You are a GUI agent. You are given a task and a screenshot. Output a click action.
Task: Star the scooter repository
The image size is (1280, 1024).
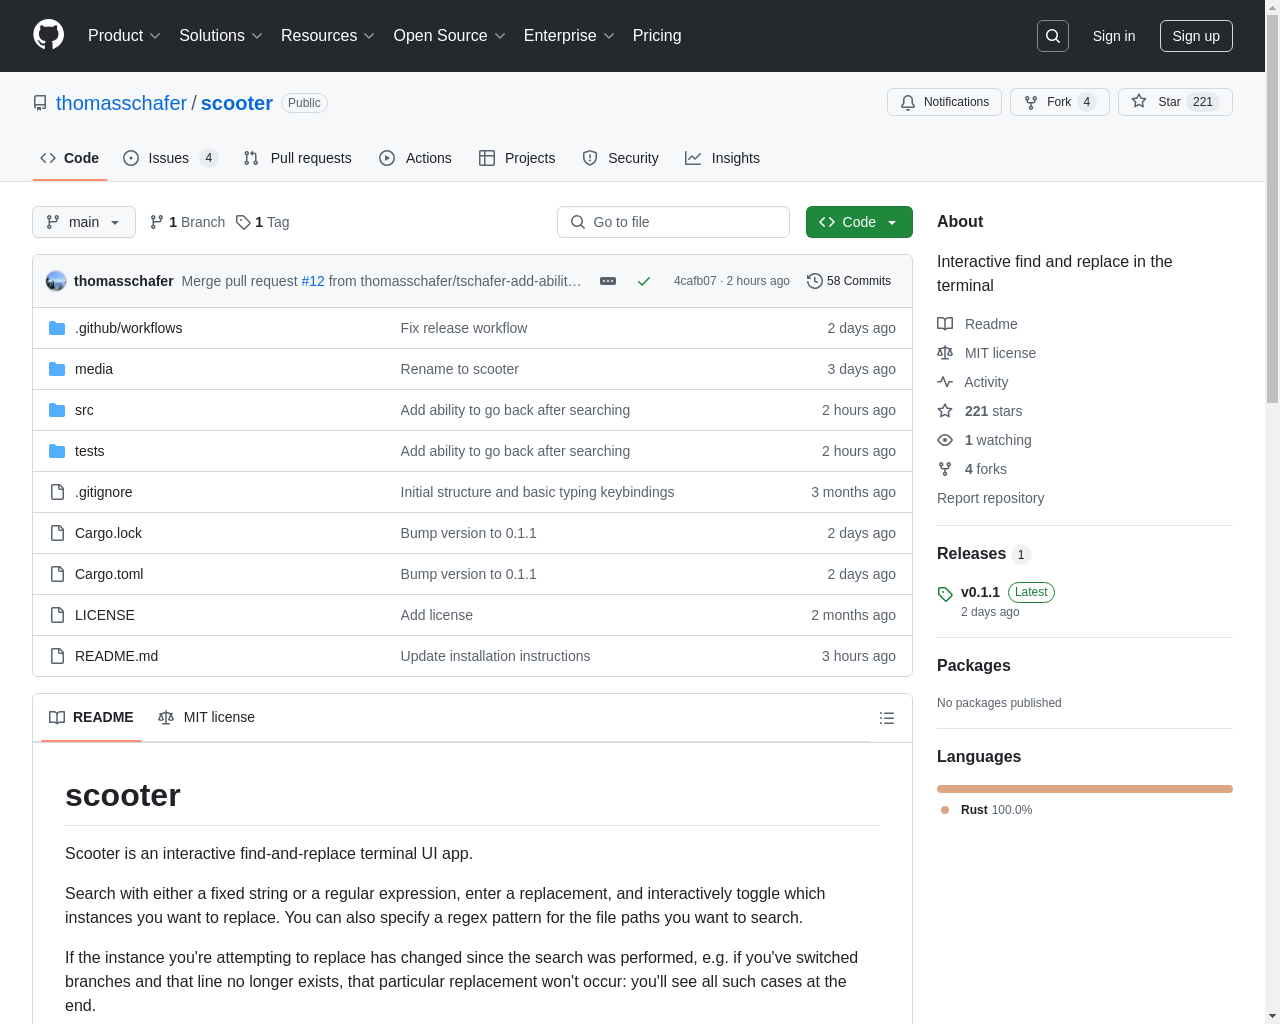1175,102
